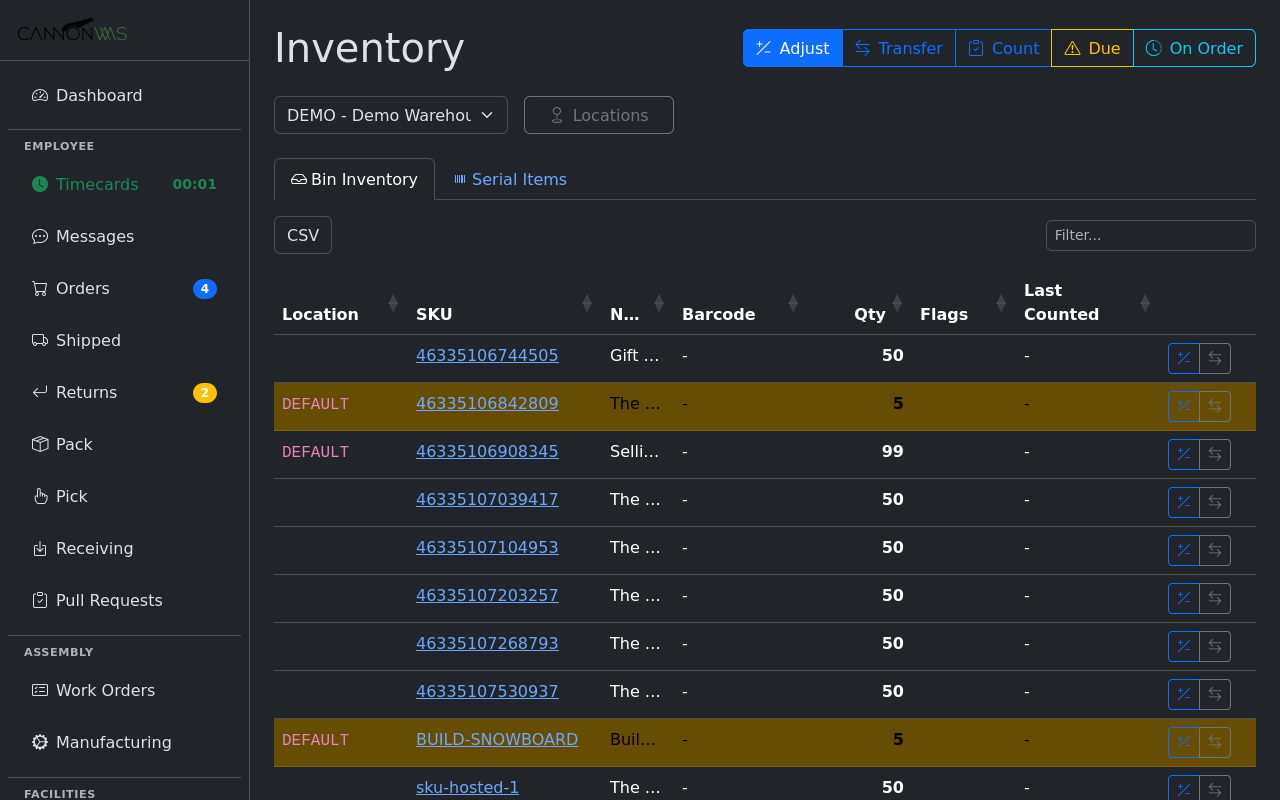Click the Manufacturing gear icon in the sidebar
The image size is (1280, 800).
coord(39,742)
